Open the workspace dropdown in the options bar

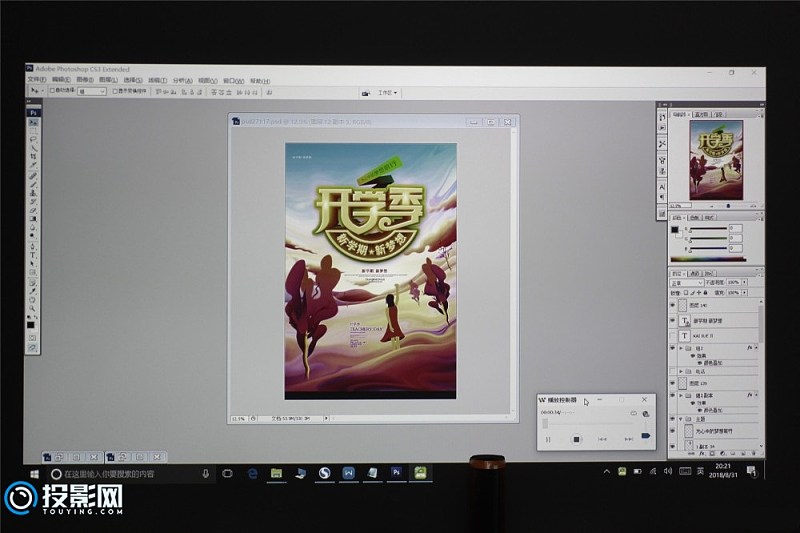(x=386, y=92)
